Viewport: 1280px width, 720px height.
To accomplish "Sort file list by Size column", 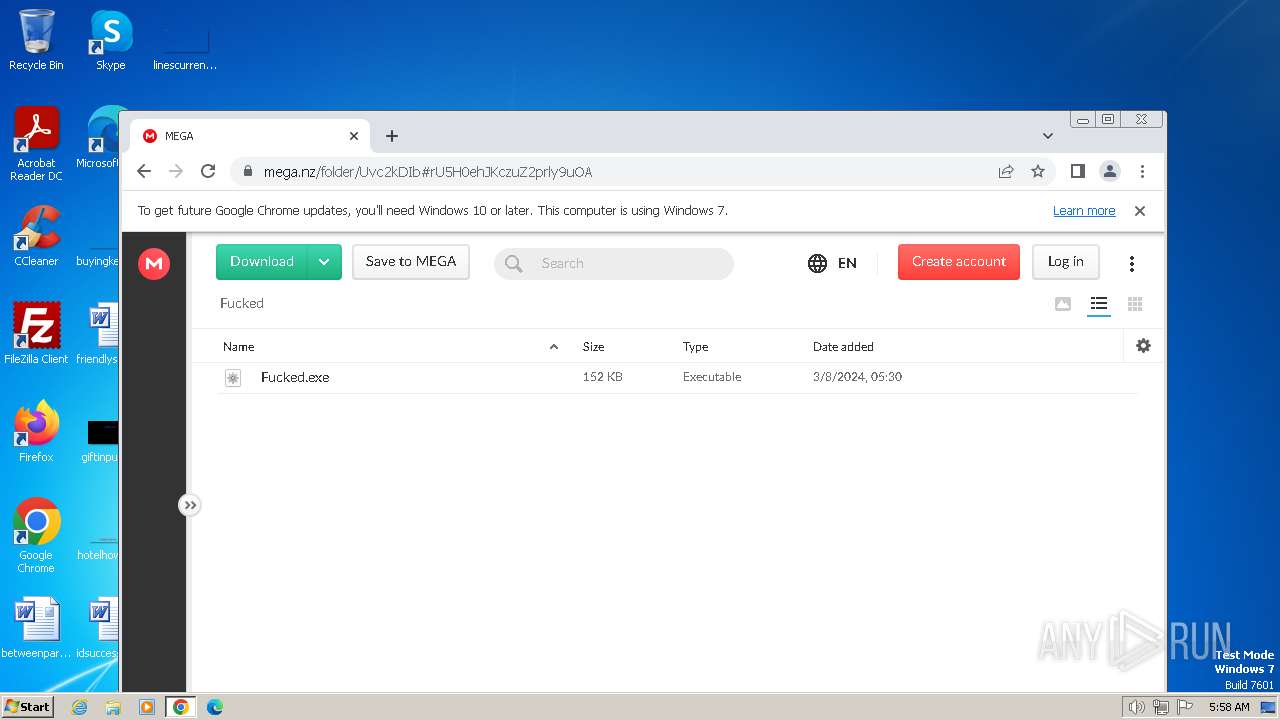I will pos(594,347).
